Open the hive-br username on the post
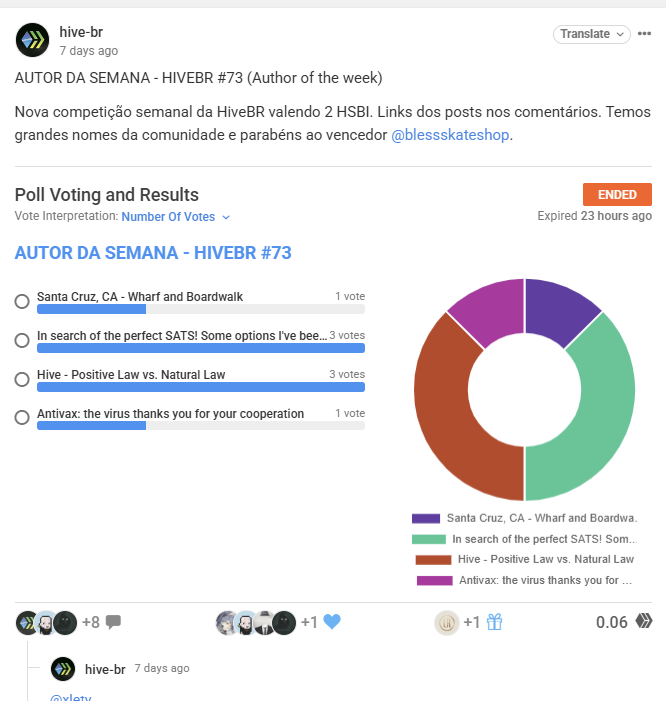666x701 pixels. click(x=81, y=32)
